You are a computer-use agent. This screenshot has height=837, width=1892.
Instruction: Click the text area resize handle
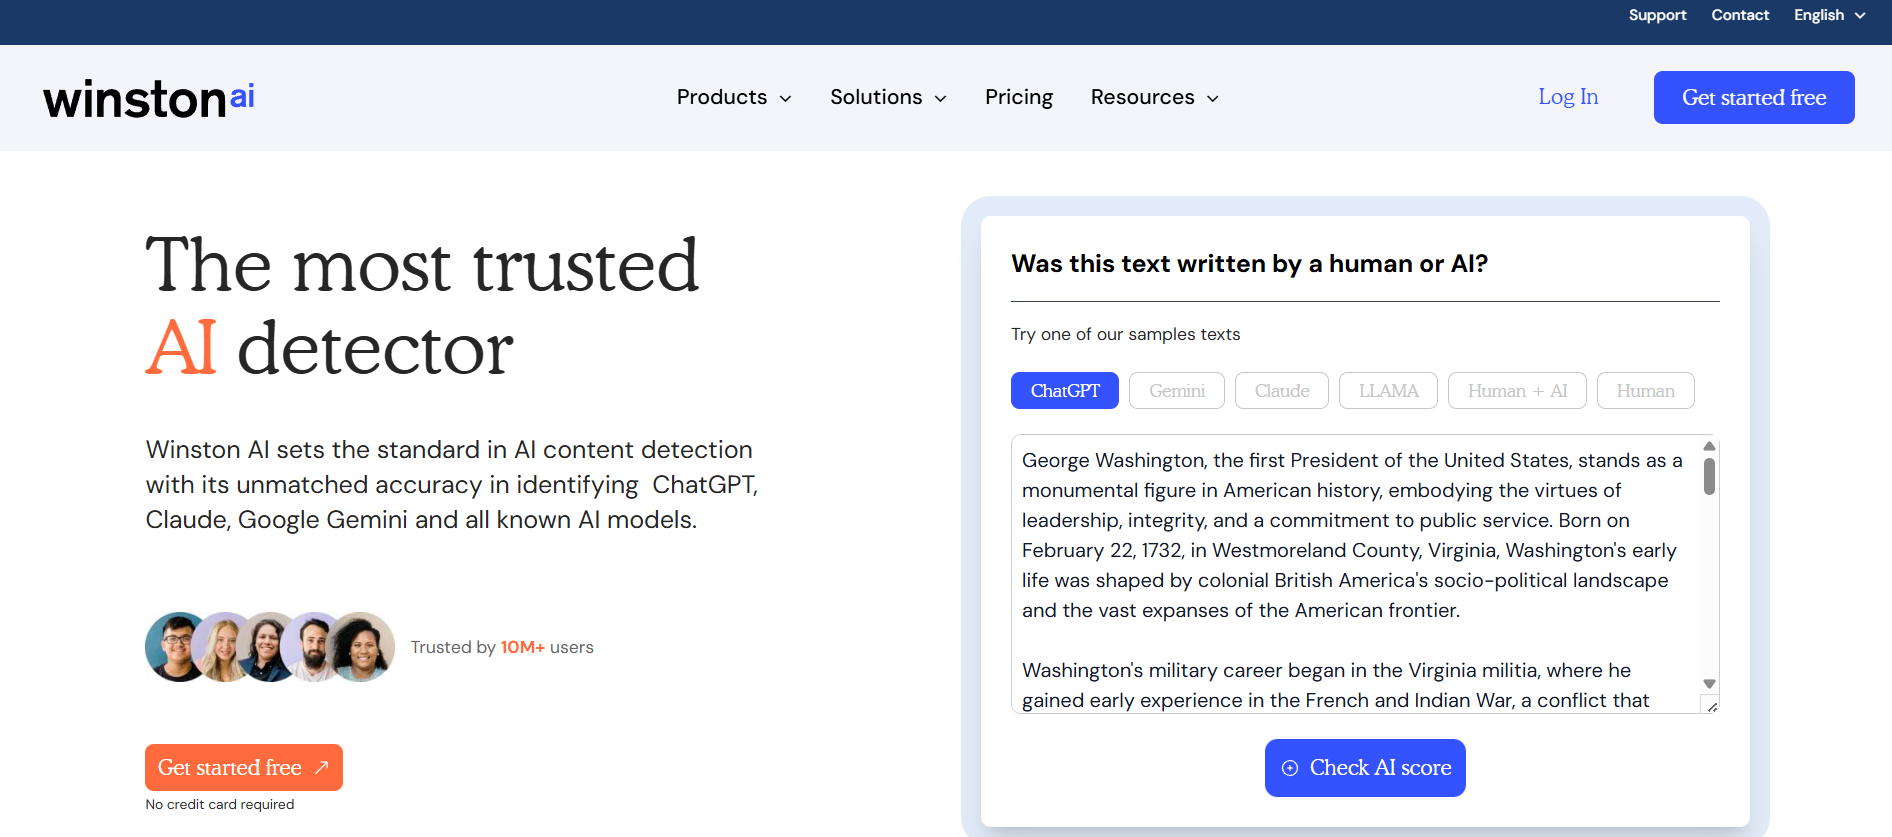1712,707
